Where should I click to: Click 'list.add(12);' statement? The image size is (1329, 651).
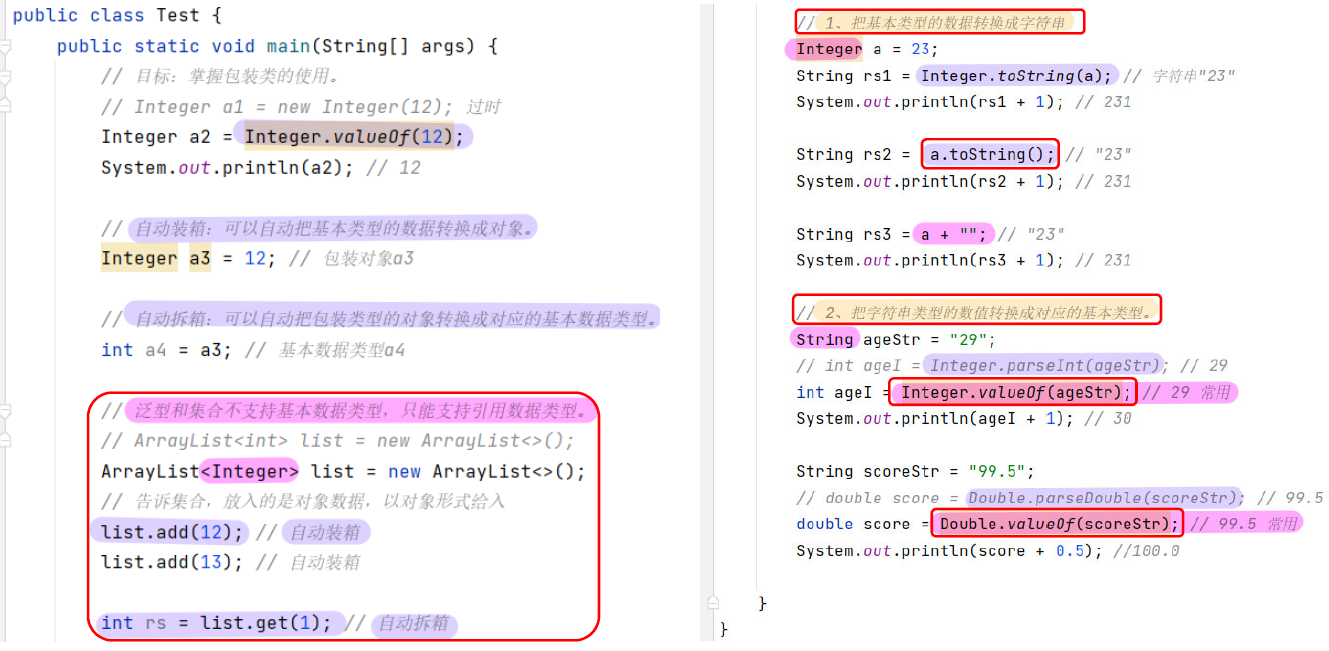(x=172, y=532)
